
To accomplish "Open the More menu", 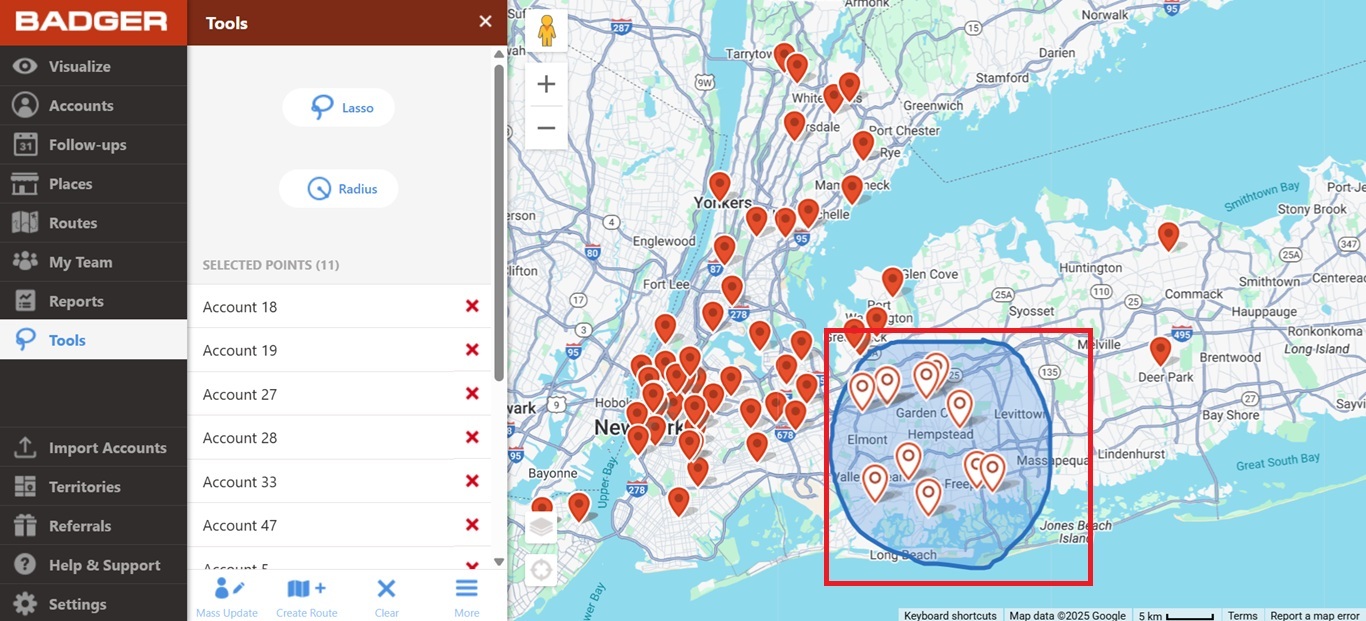I will (466, 597).
